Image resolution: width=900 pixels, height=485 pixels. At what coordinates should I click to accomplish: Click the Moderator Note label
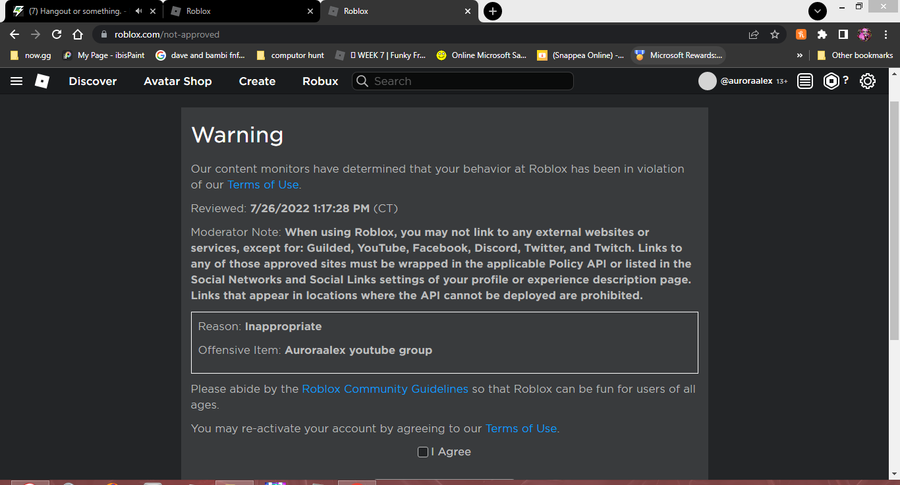(x=235, y=232)
